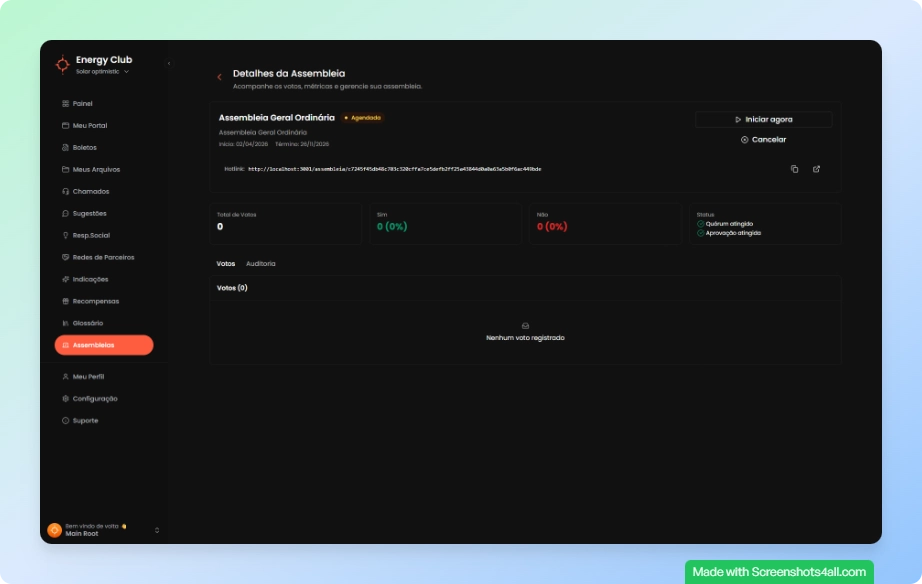The width and height of the screenshot is (922, 584).
Task: Click the back arrow beside Detalhes da Assembleia
Action: click(219, 77)
